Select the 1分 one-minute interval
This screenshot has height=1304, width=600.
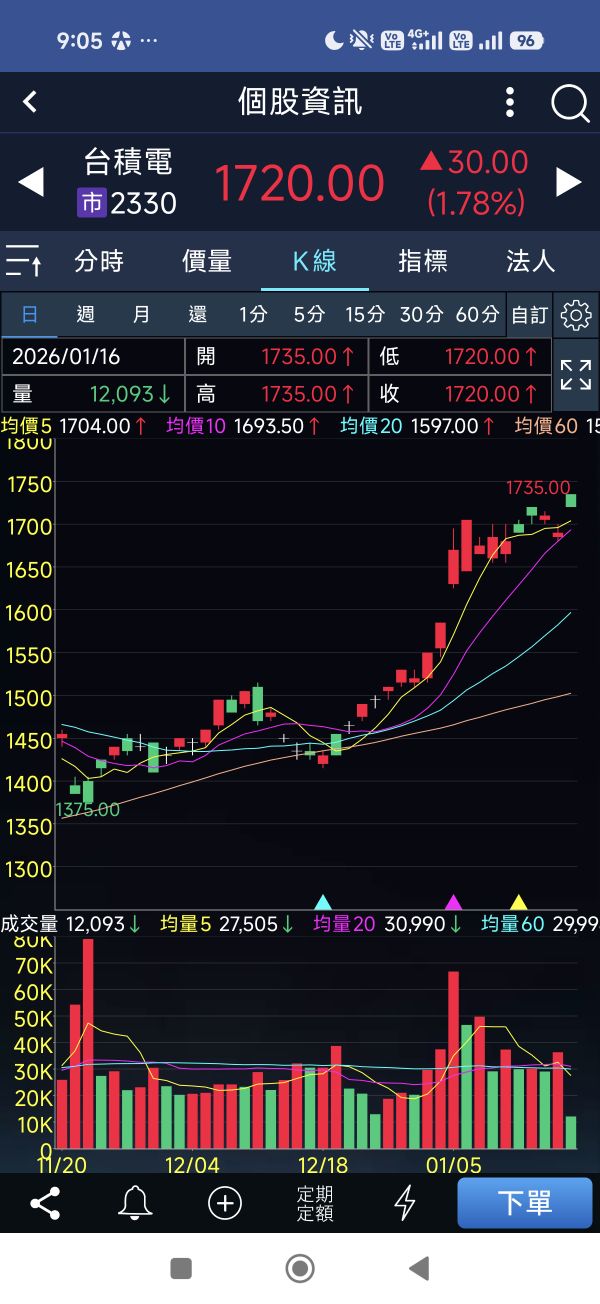pos(253,315)
